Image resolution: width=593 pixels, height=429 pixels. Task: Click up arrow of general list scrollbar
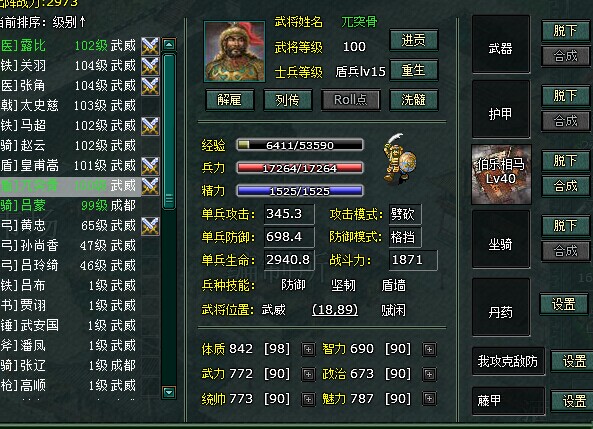pos(169,45)
